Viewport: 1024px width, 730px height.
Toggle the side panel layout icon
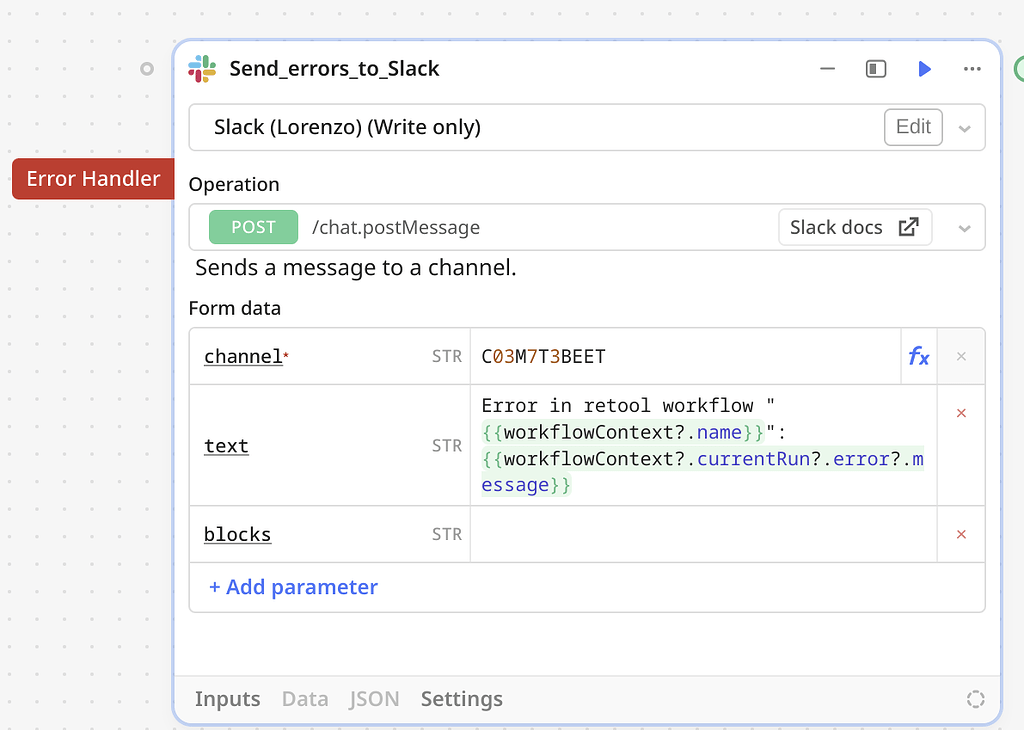pyautogui.click(x=875, y=69)
